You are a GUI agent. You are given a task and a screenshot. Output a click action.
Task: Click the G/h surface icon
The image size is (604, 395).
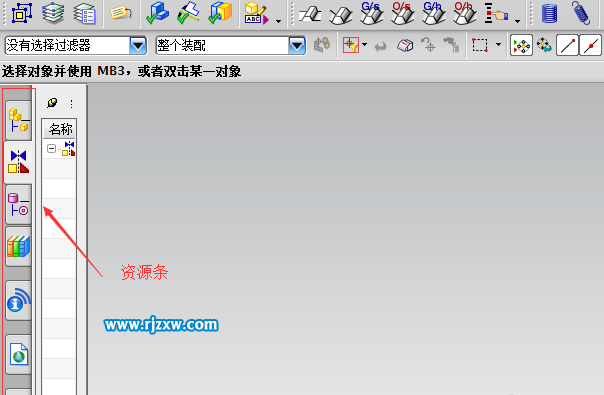(434, 13)
